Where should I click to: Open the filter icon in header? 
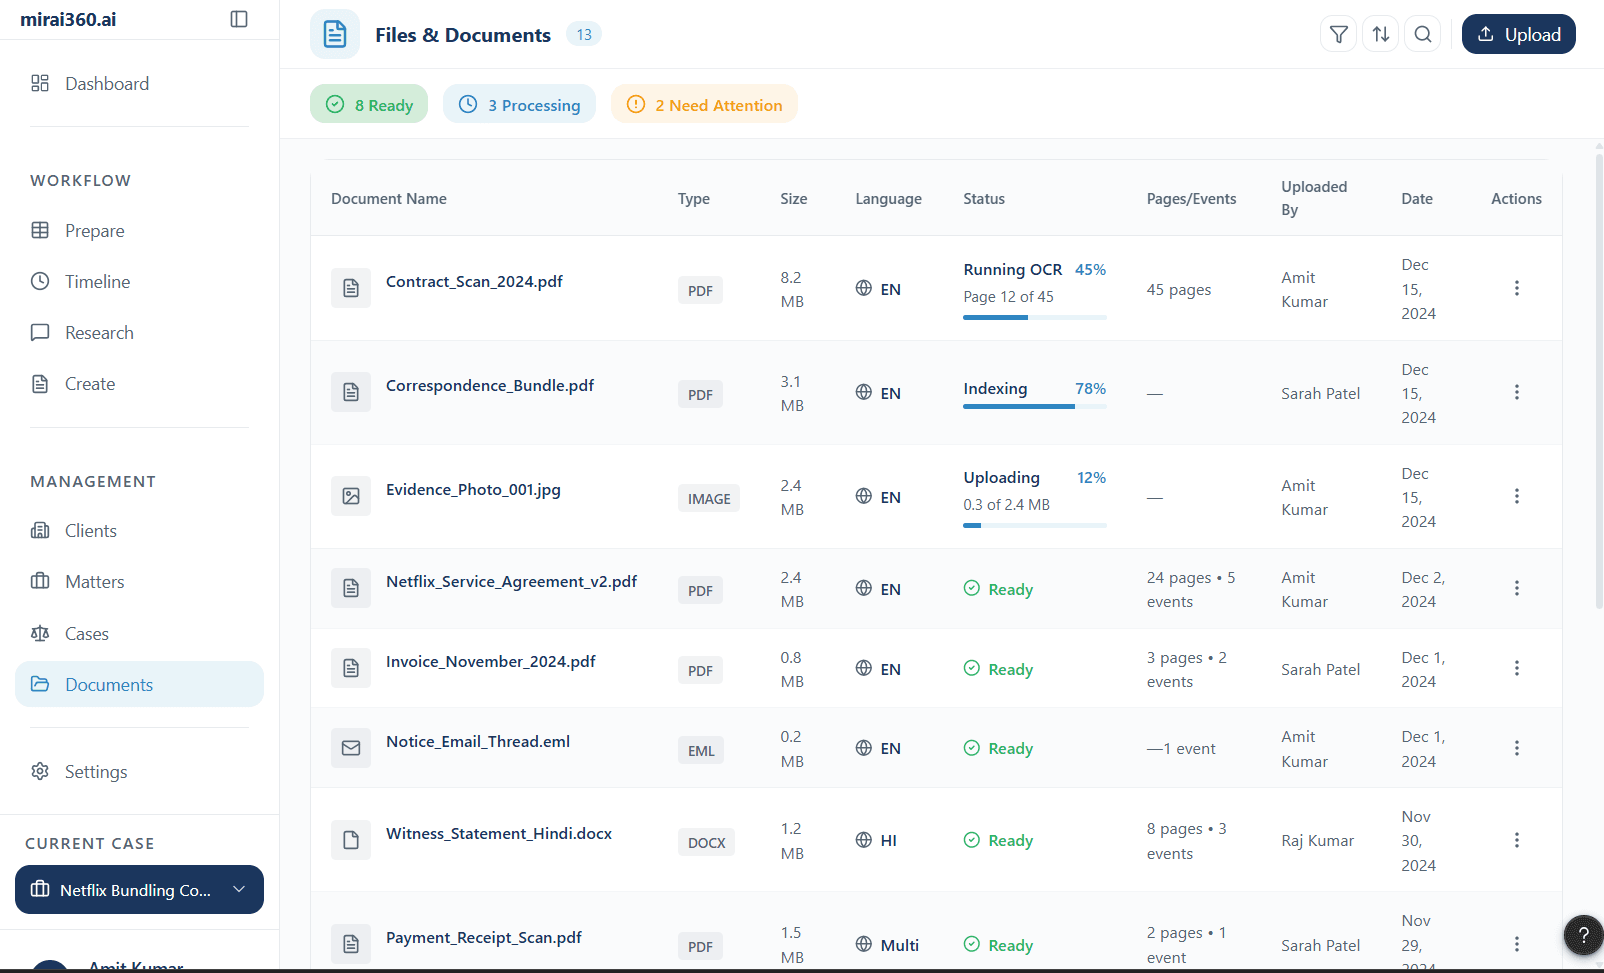(1338, 34)
